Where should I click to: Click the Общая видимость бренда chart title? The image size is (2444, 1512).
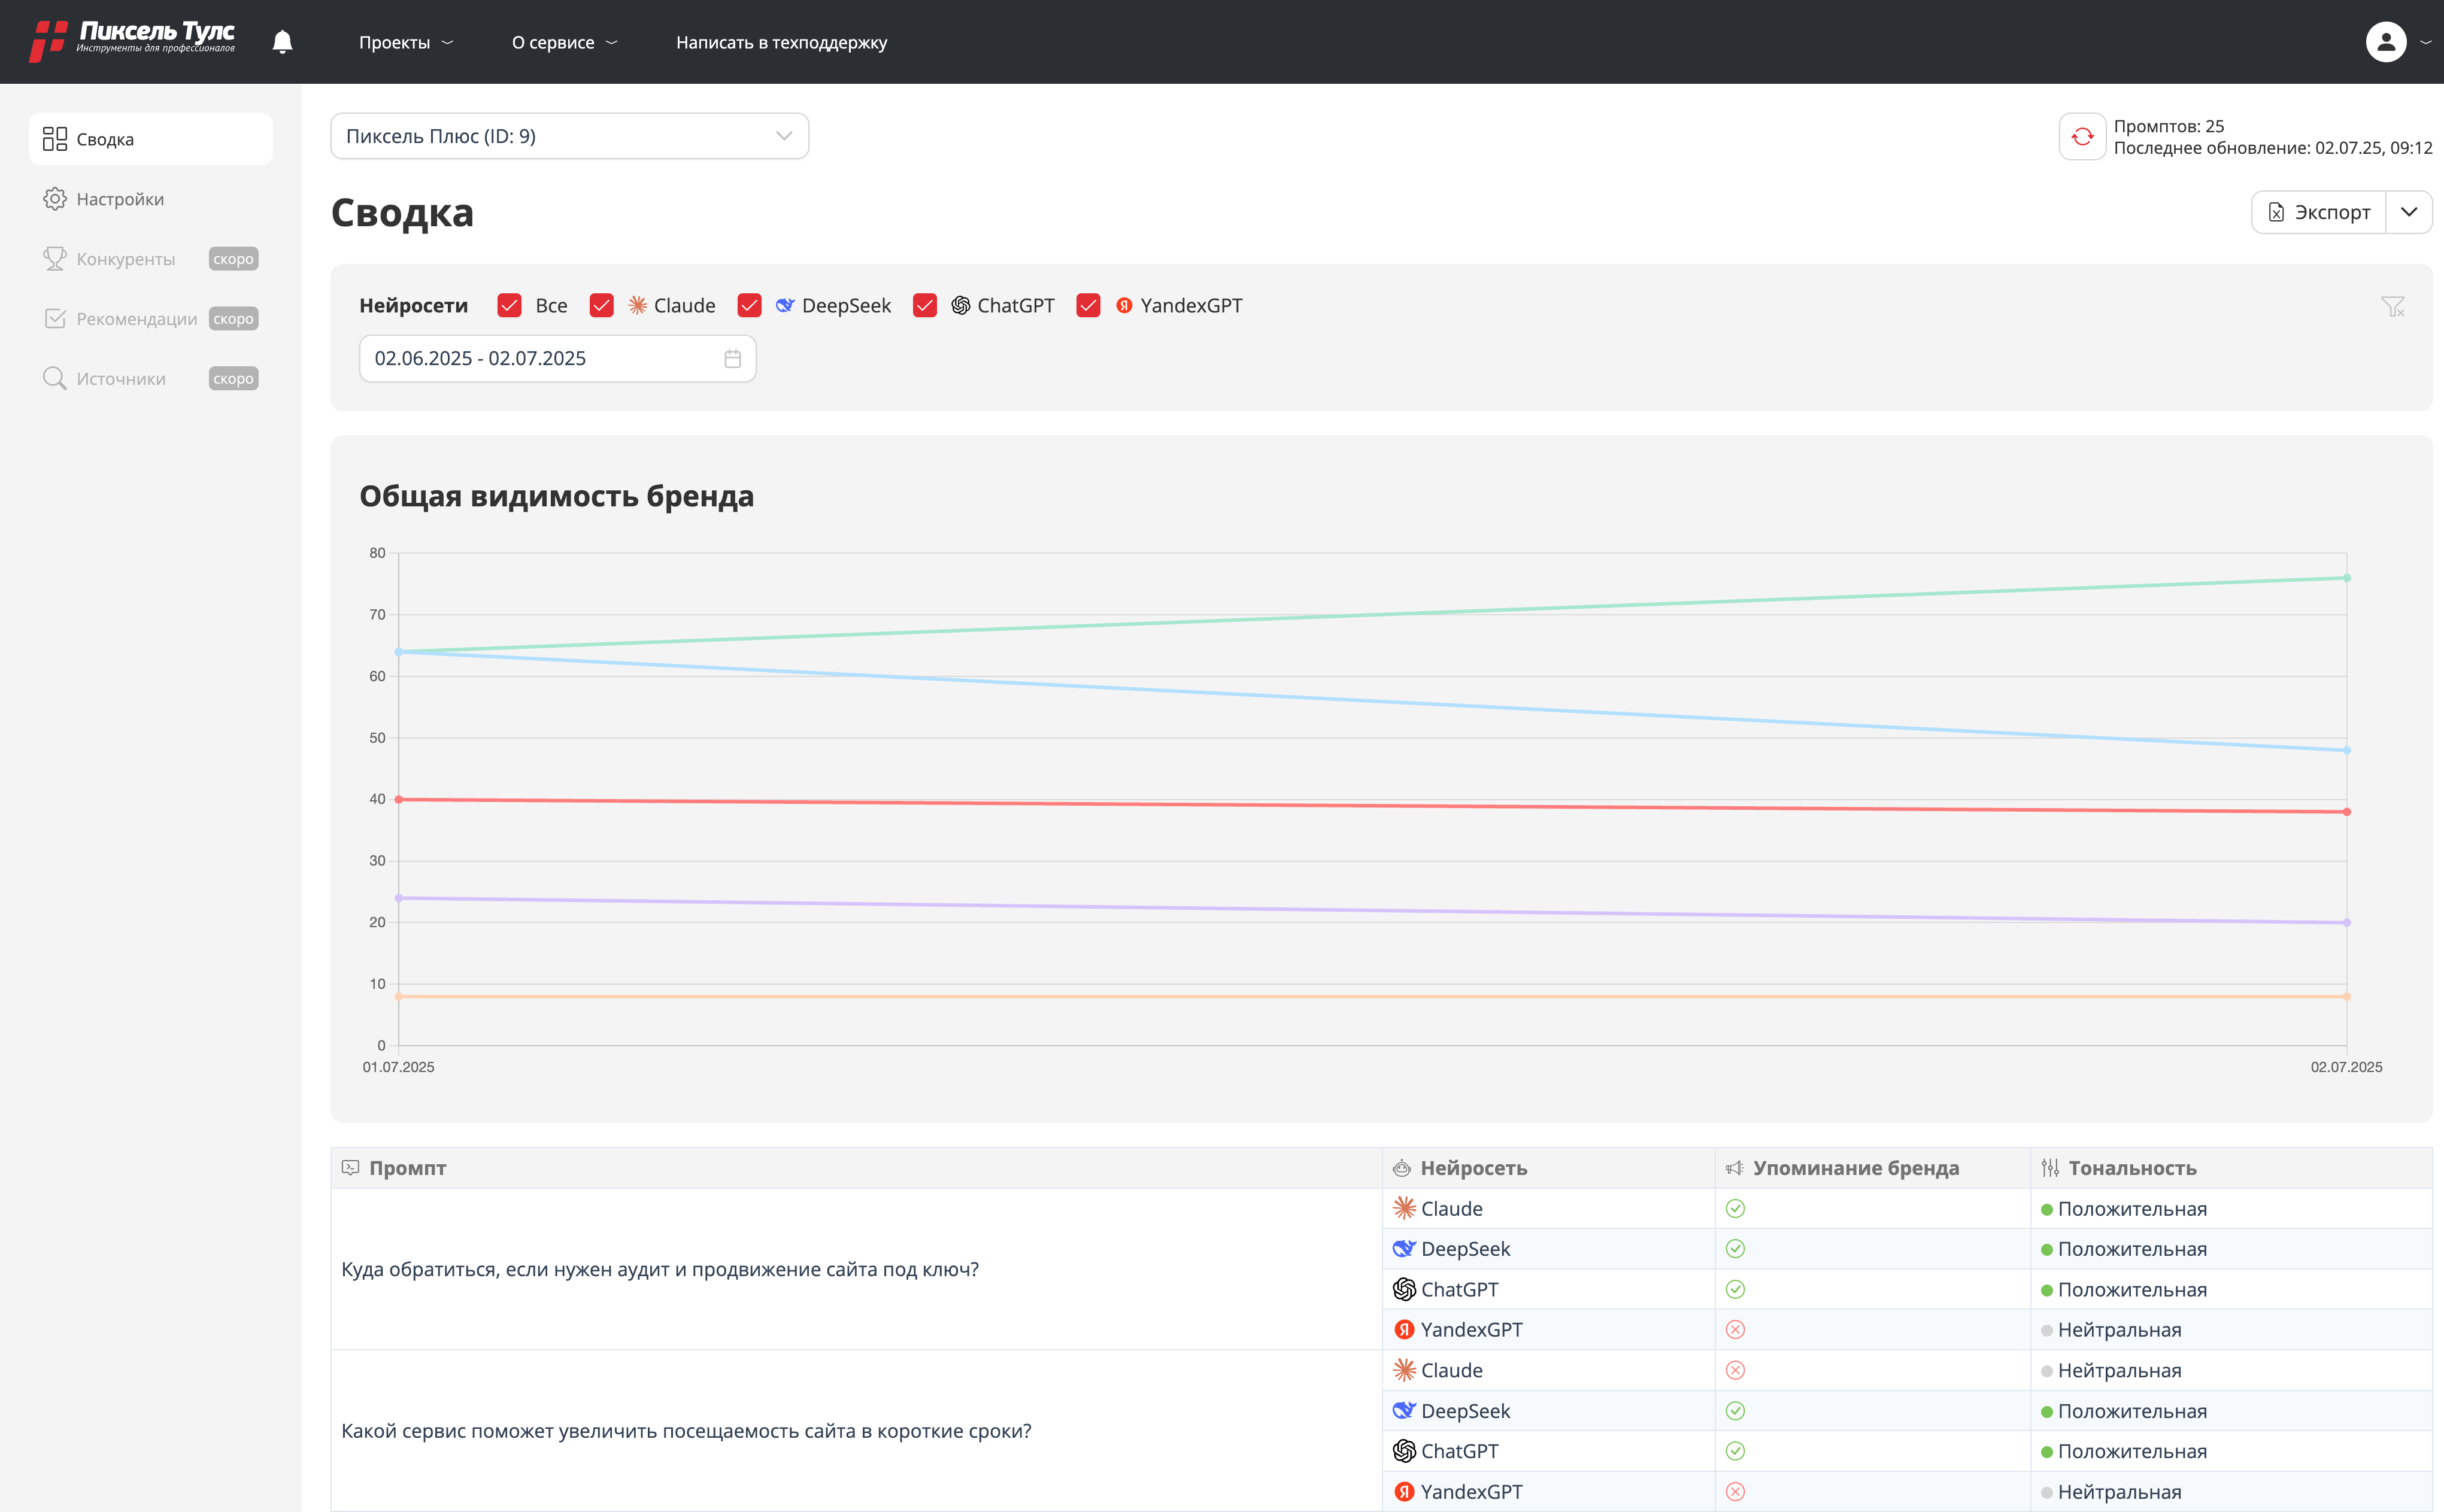pos(556,496)
